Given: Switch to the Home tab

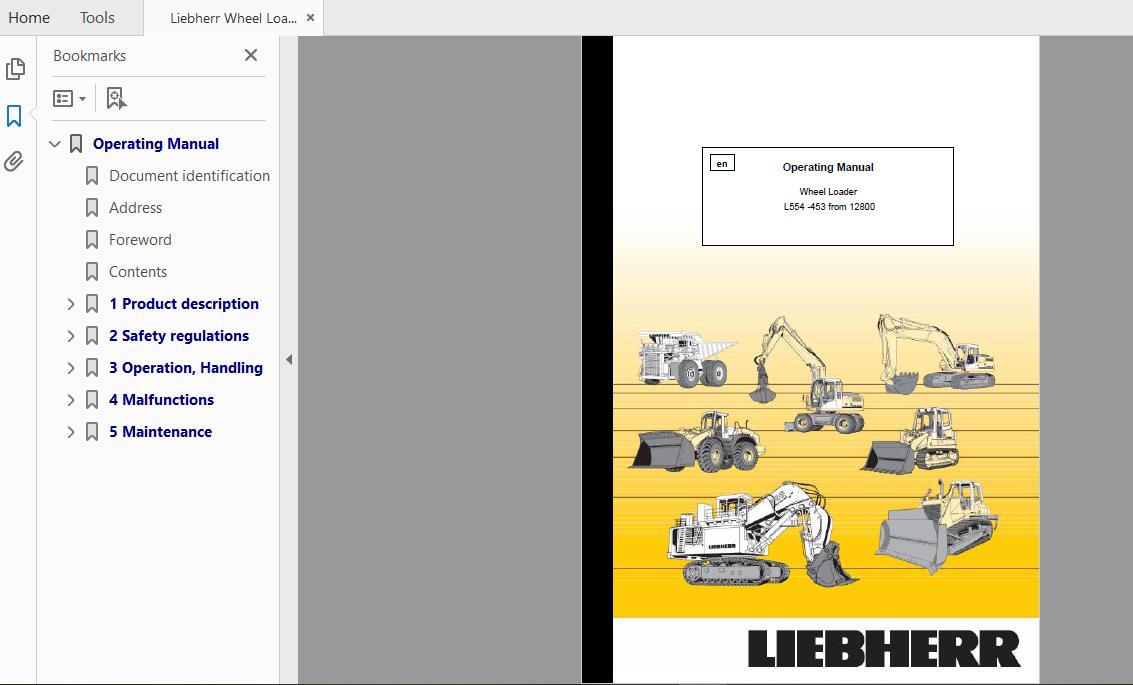Looking at the screenshot, I should point(29,17).
